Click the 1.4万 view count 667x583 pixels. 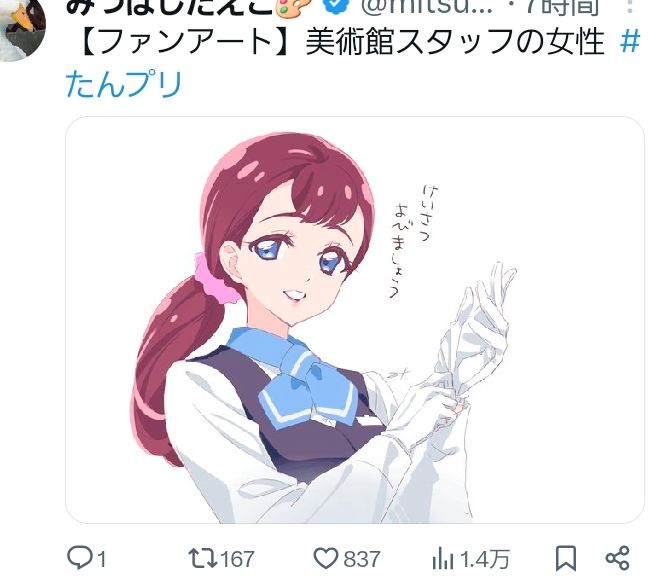(485, 559)
